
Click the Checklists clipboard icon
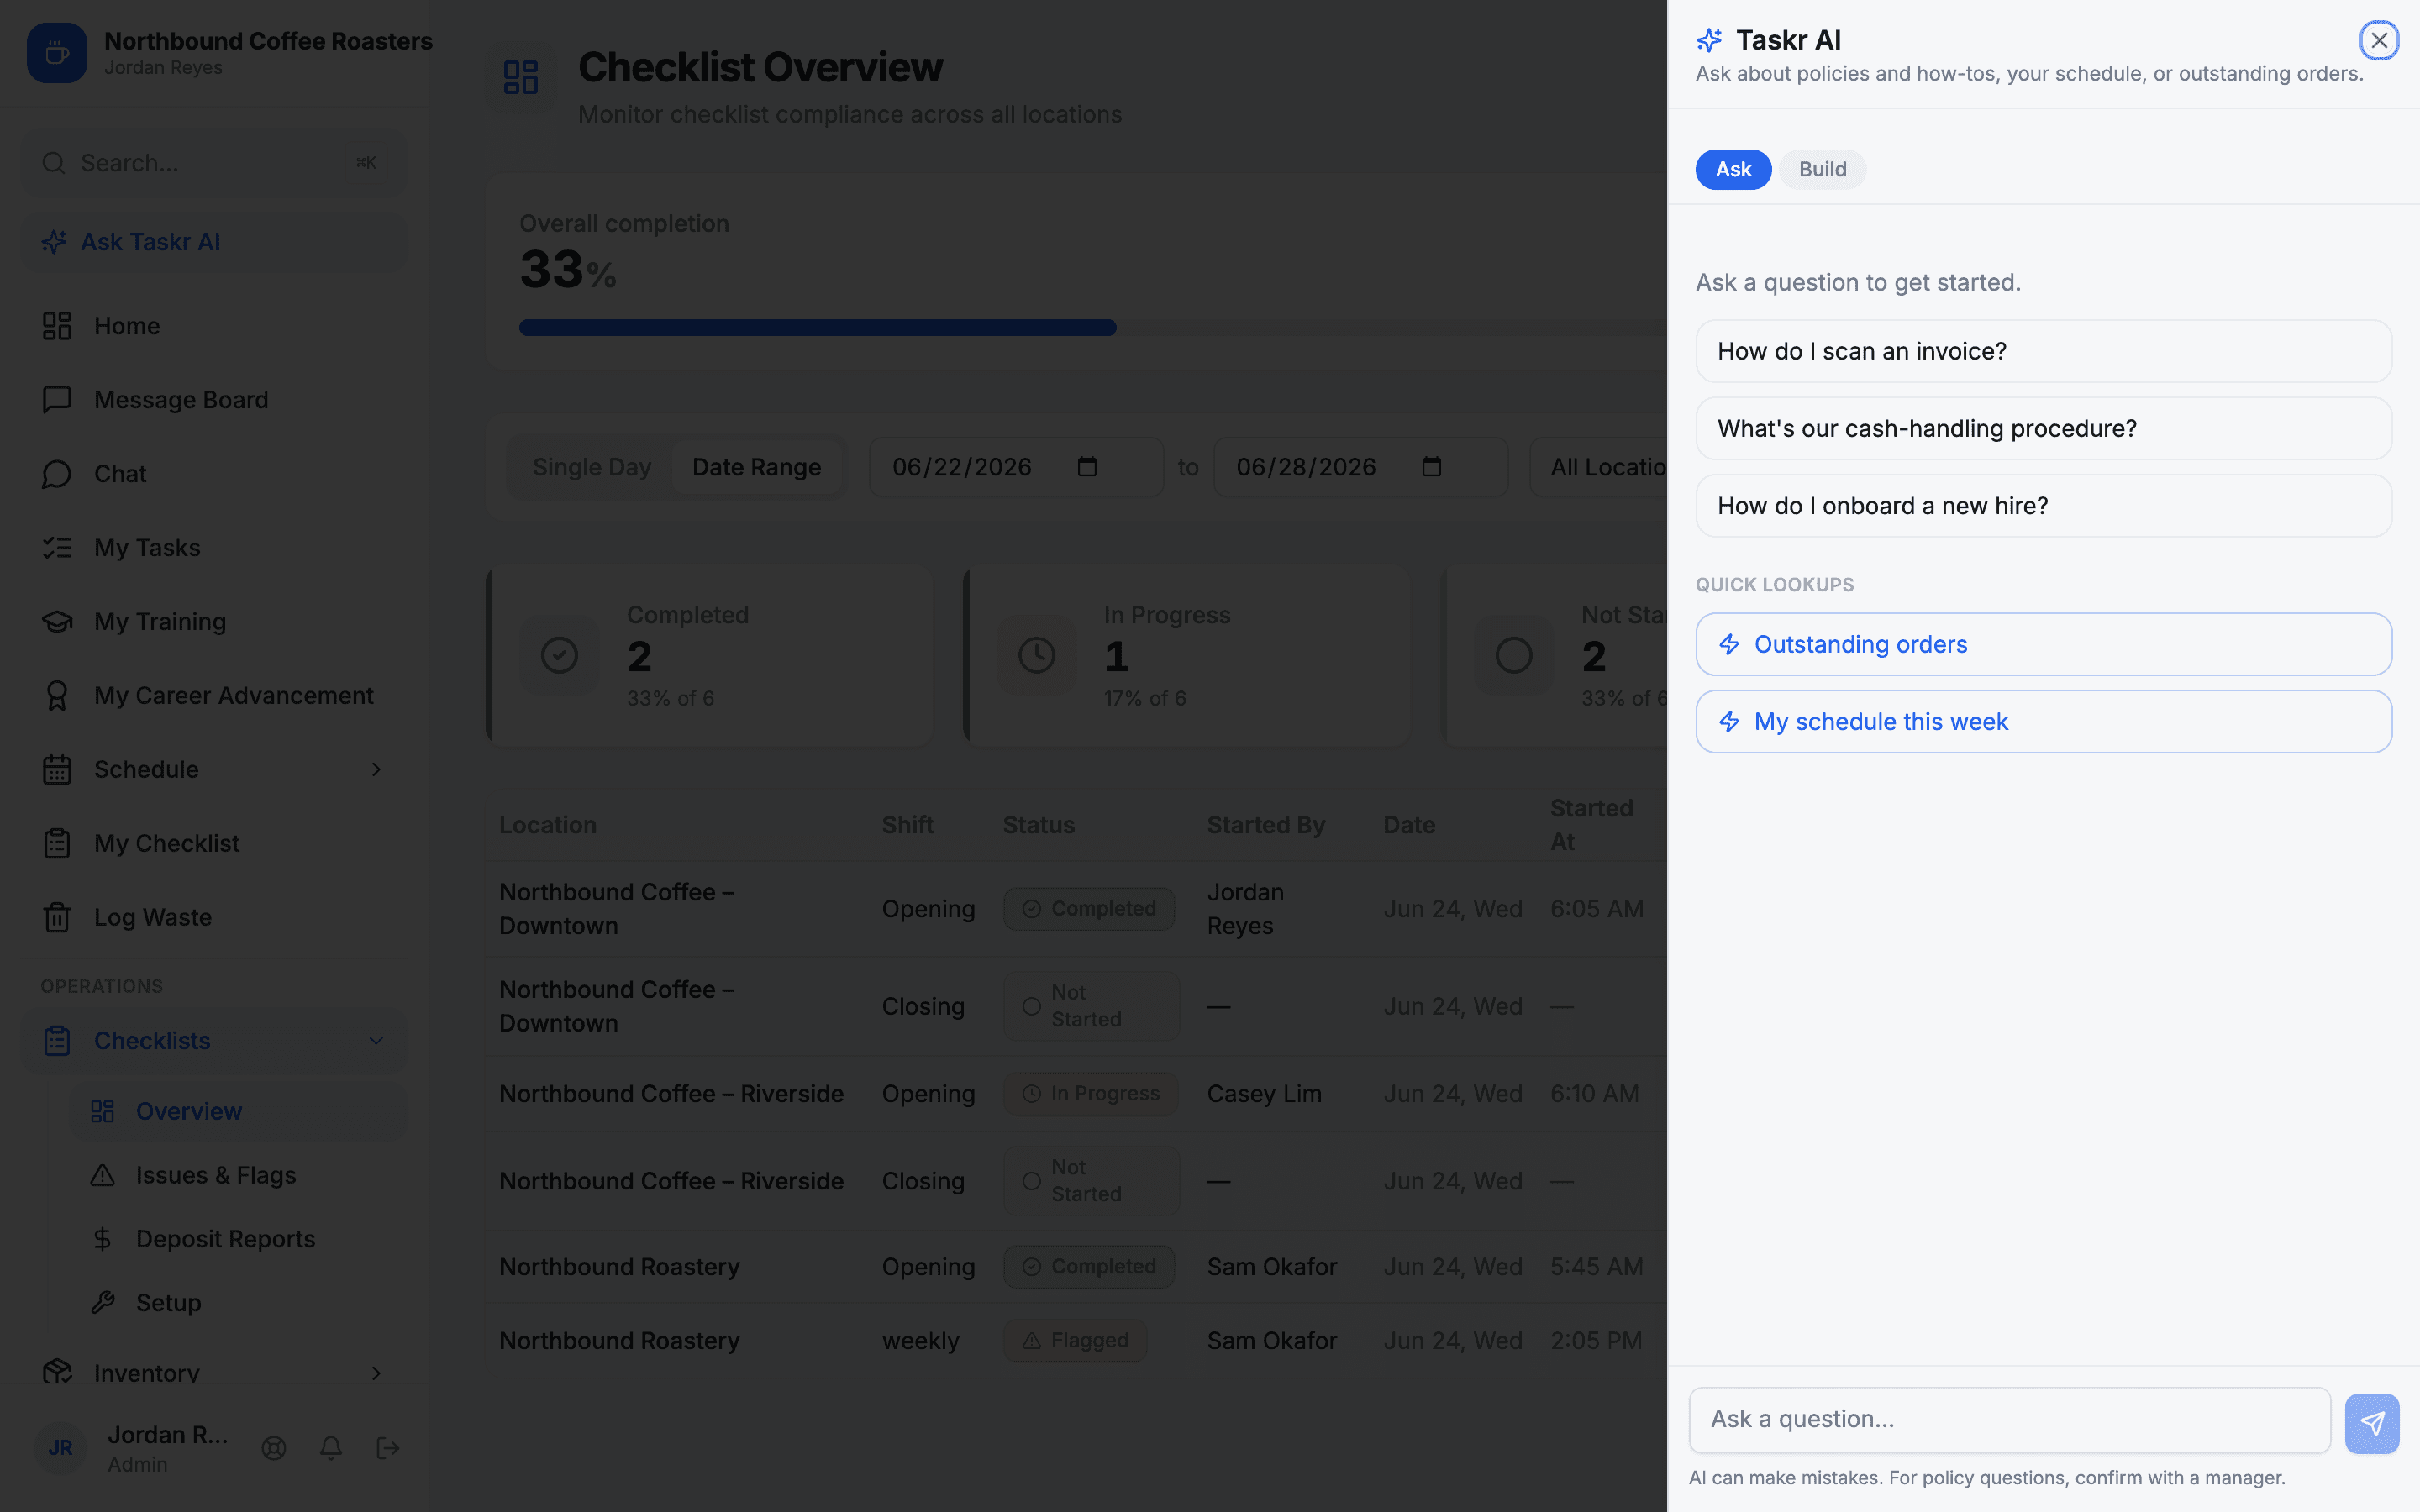[x=57, y=1041]
